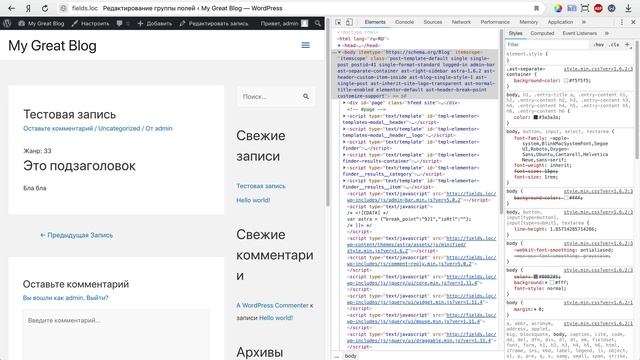Toggle the :hov element state panel
Viewport: 640px width, 360px height.
tap(599, 44)
